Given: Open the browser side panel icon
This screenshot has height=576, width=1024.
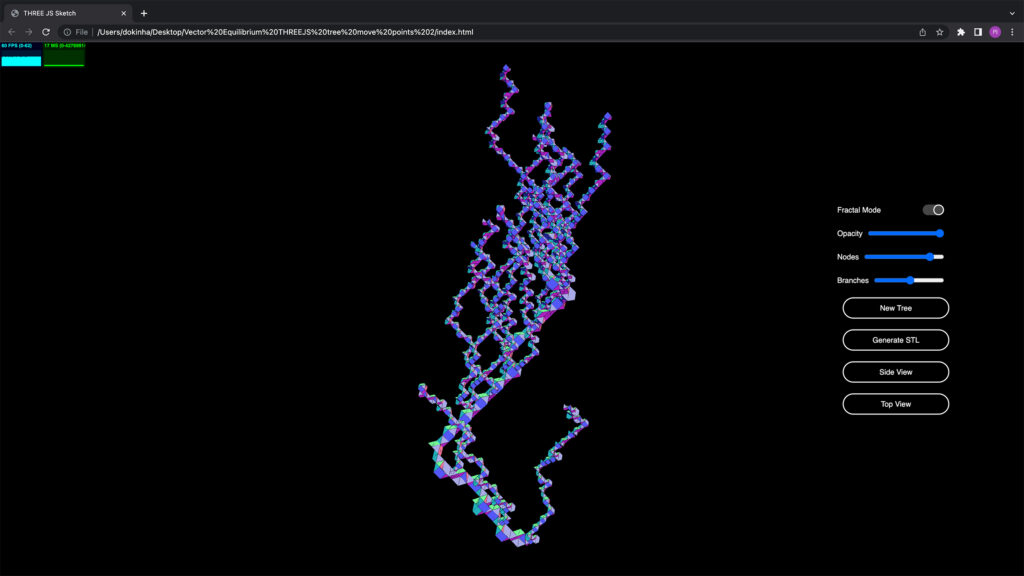Looking at the screenshot, I should pos(978,32).
